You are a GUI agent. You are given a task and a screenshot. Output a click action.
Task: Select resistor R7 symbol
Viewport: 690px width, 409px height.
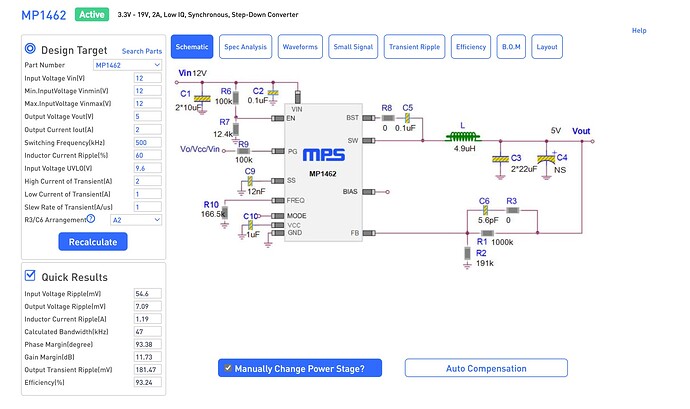coord(236,129)
